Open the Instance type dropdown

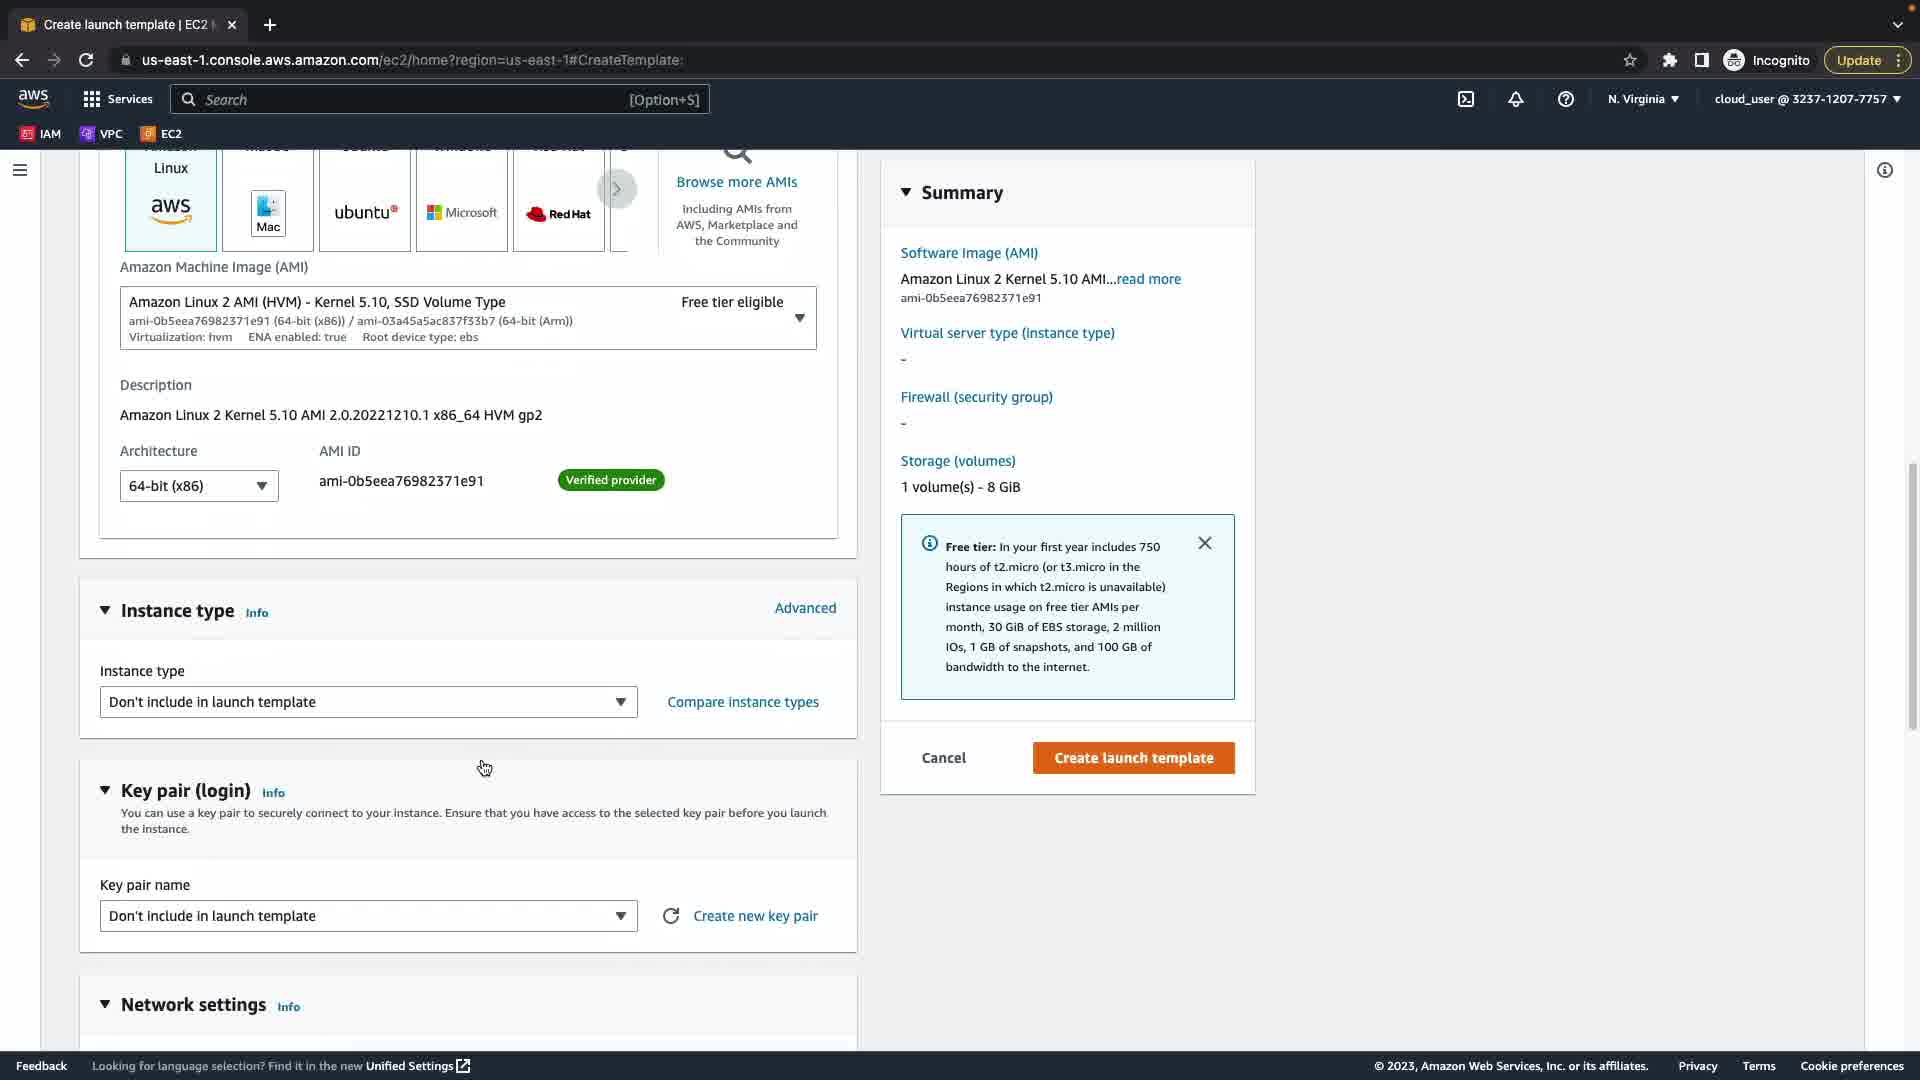pyautogui.click(x=368, y=702)
